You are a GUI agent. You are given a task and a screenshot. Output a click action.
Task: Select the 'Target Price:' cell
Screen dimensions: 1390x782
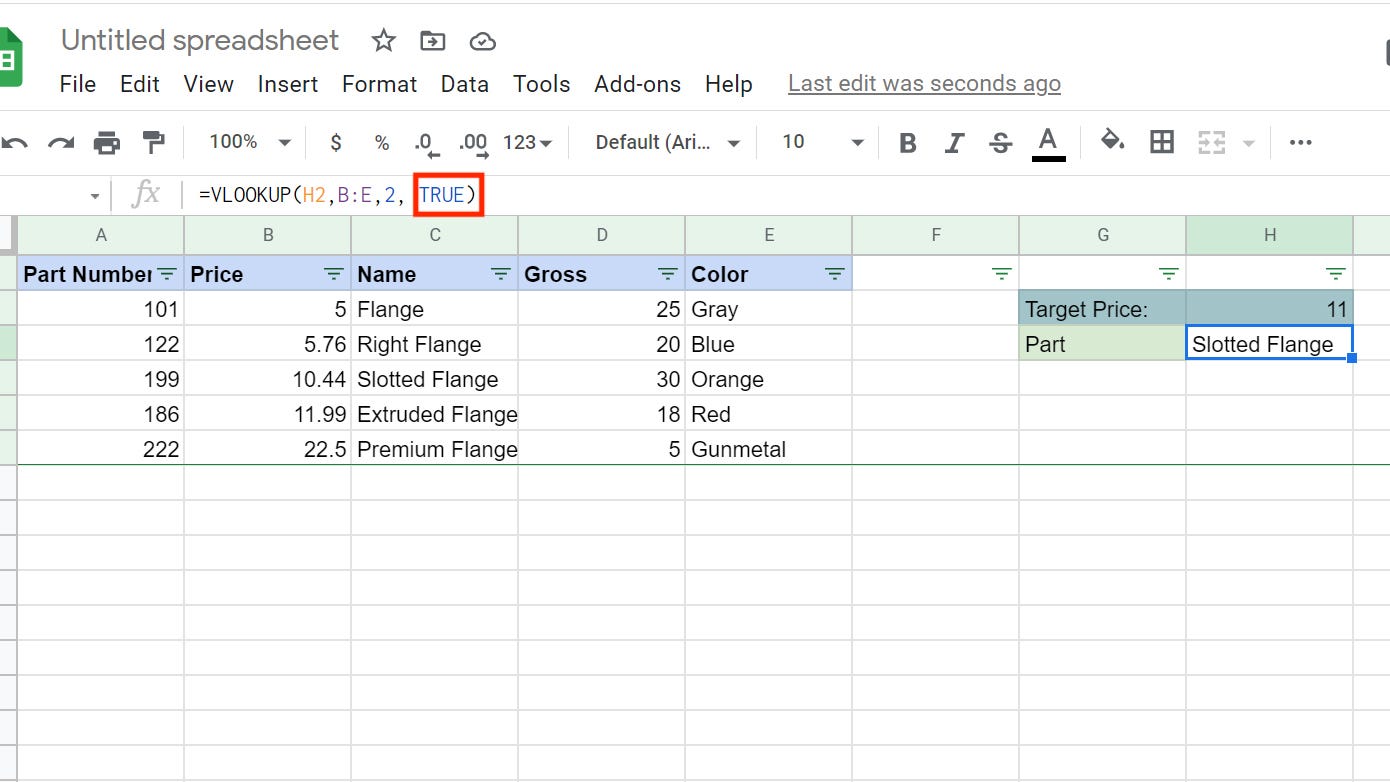click(x=1103, y=308)
